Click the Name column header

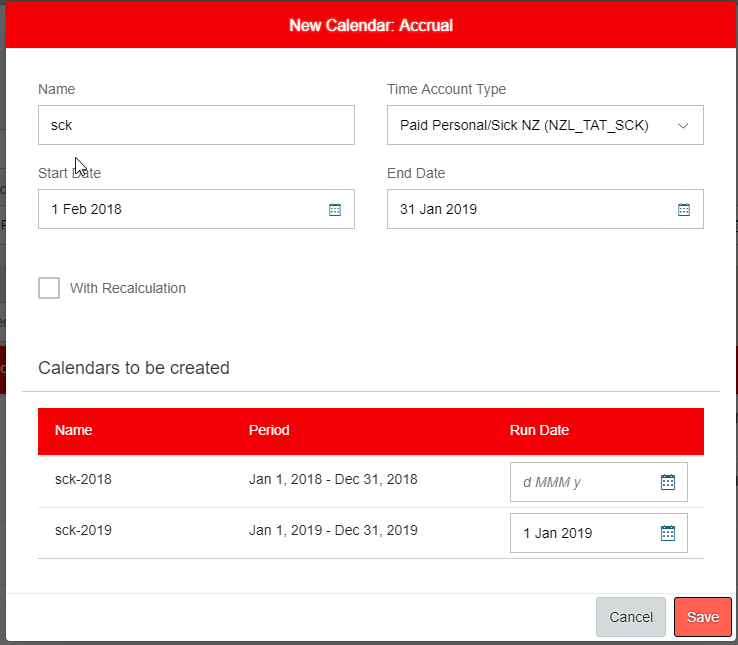point(73,430)
